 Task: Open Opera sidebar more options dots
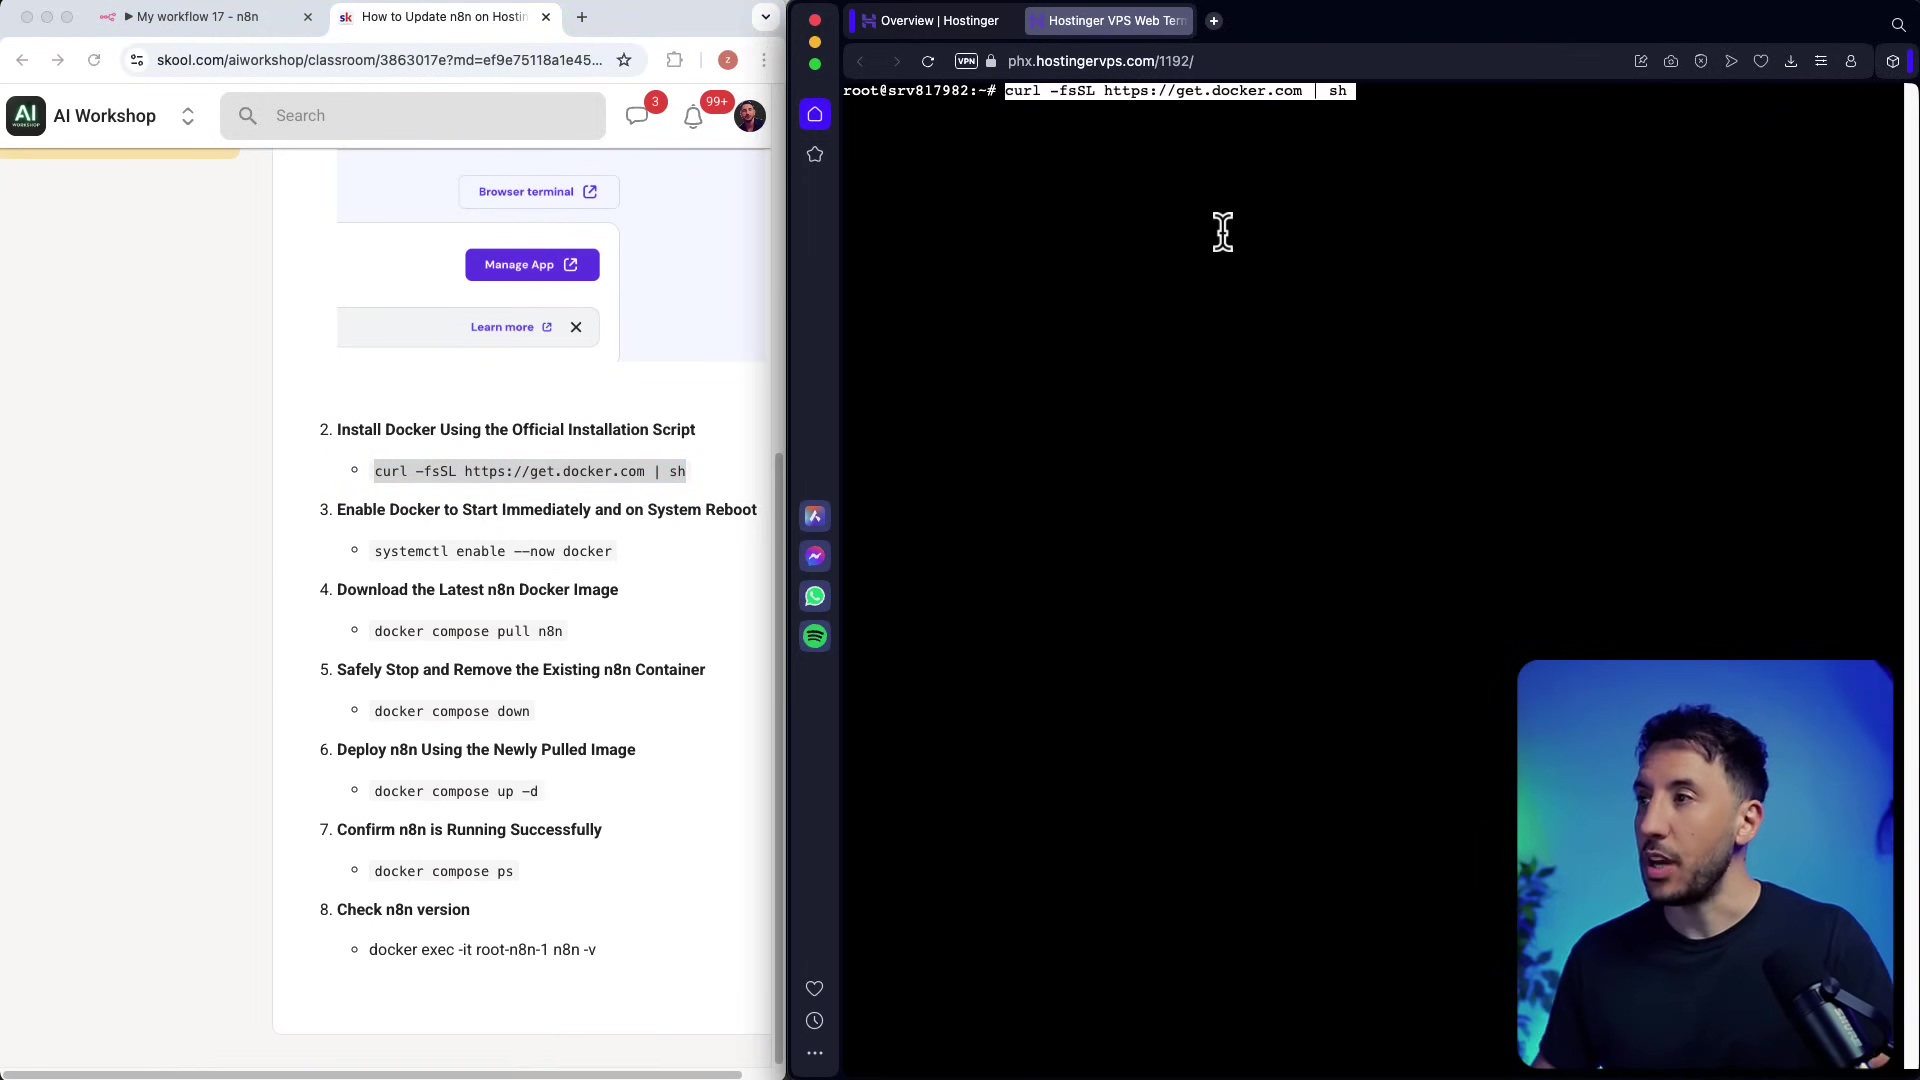click(815, 1053)
